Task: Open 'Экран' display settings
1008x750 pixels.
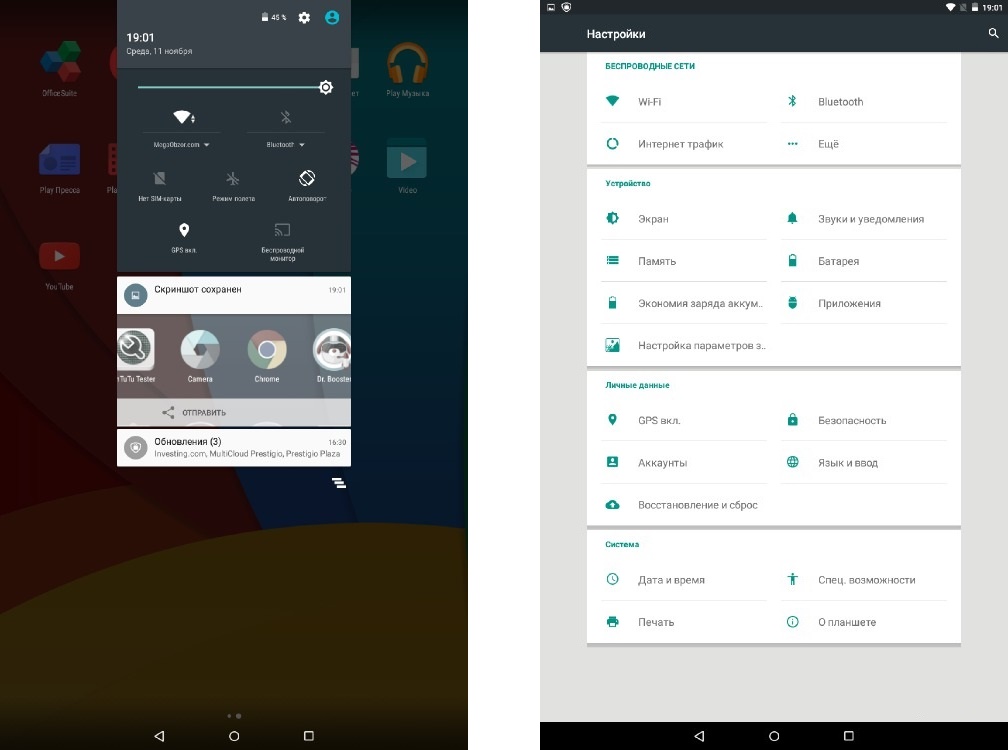Action: click(x=684, y=219)
